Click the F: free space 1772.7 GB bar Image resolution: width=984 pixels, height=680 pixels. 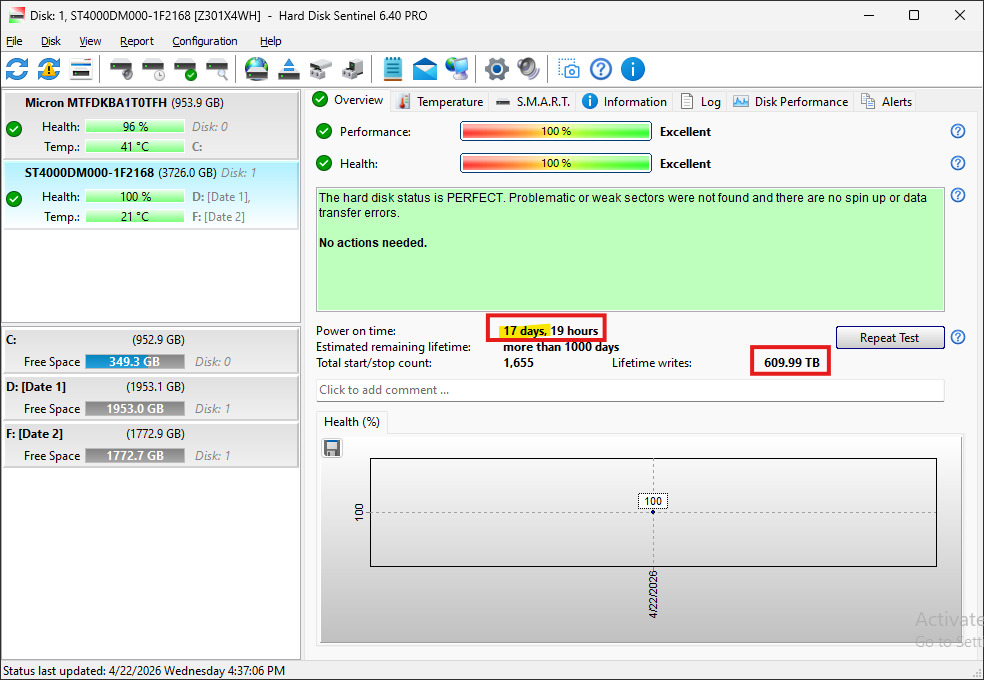point(135,456)
